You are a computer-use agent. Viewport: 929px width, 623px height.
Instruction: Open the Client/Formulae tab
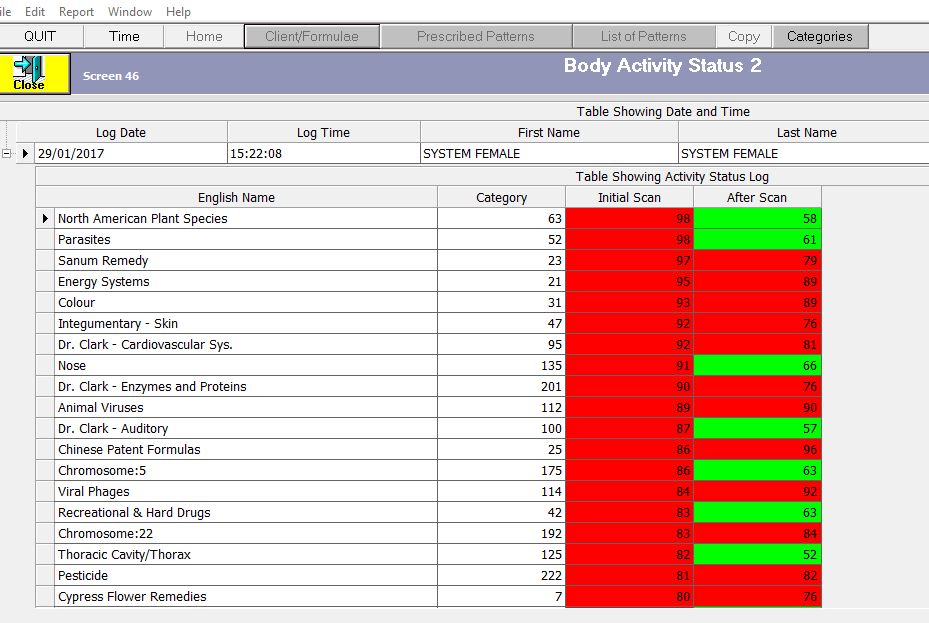tap(311, 36)
